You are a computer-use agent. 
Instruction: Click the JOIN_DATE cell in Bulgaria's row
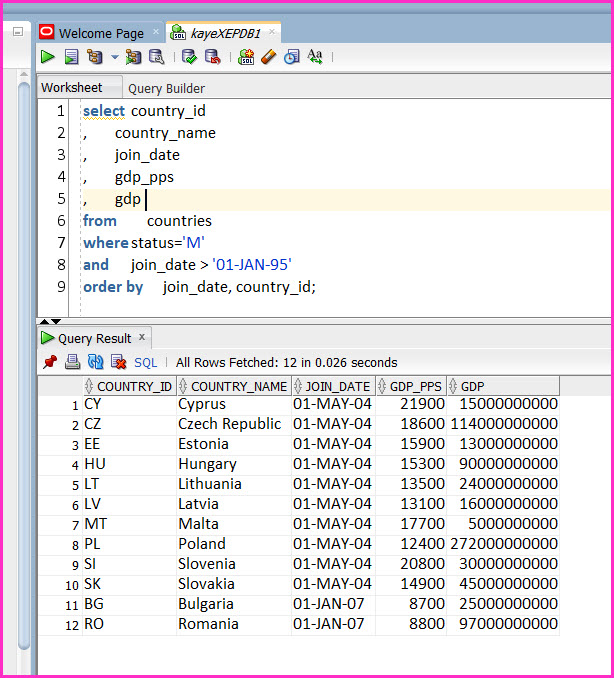coord(333,604)
